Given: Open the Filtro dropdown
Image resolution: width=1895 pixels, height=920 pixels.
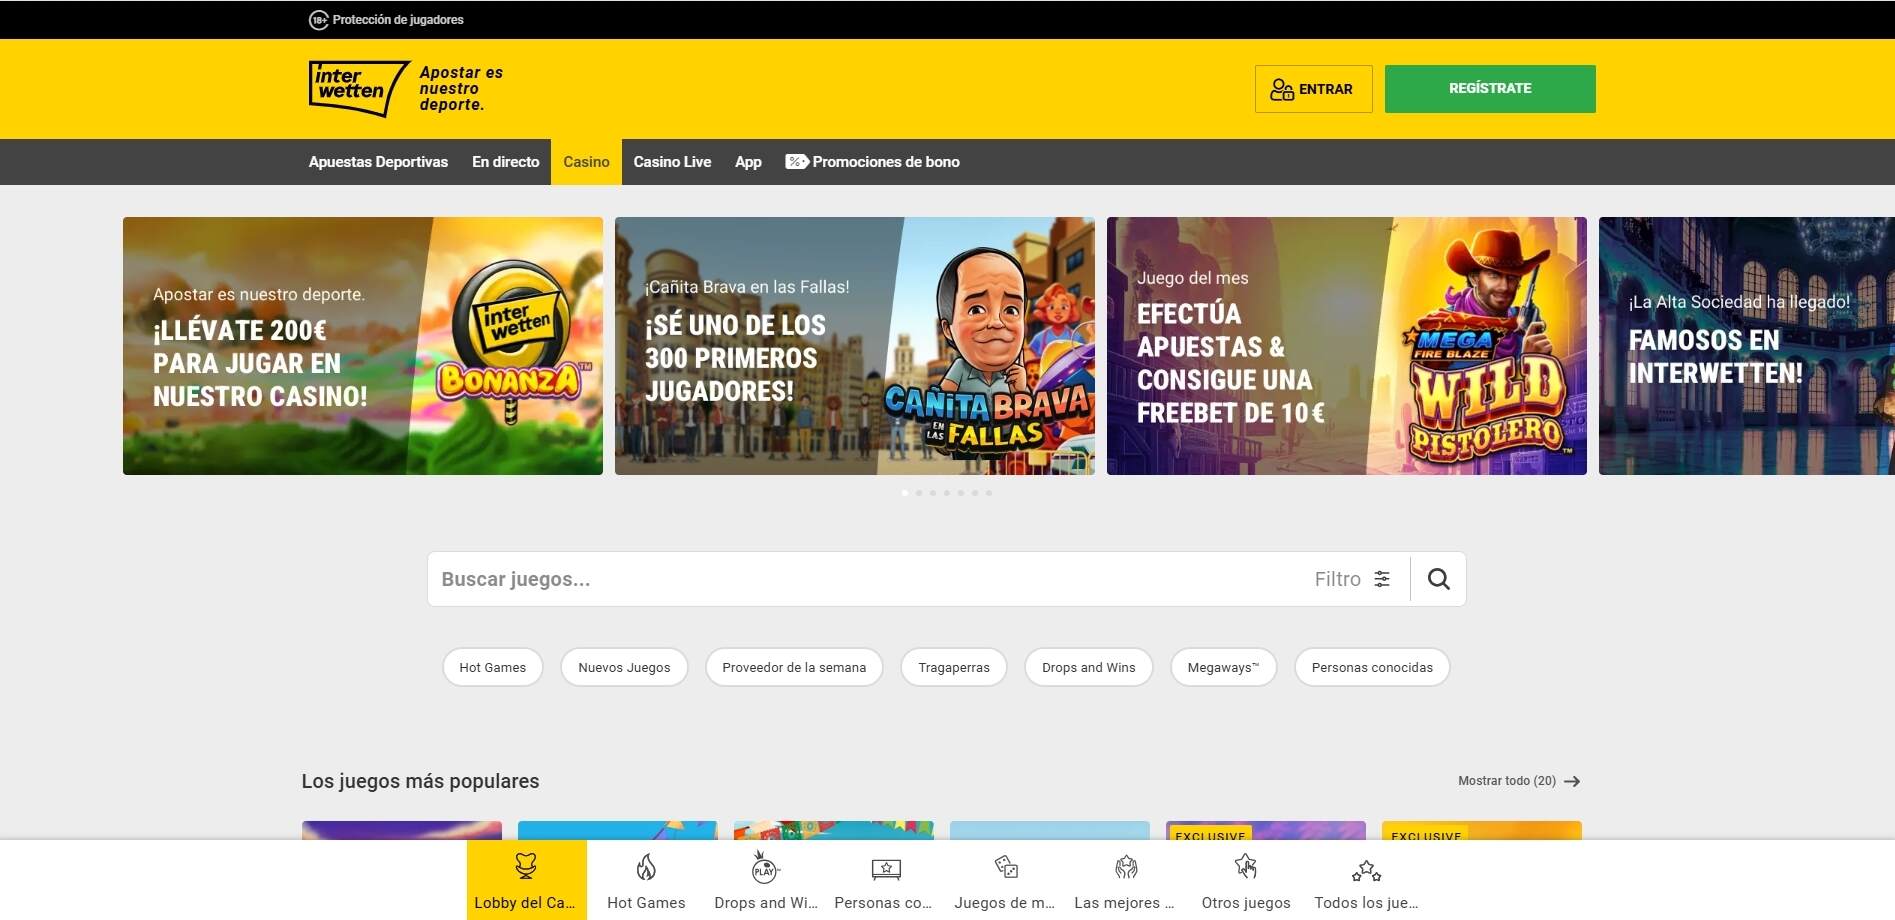Looking at the screenshot, I should (1352, 579).
